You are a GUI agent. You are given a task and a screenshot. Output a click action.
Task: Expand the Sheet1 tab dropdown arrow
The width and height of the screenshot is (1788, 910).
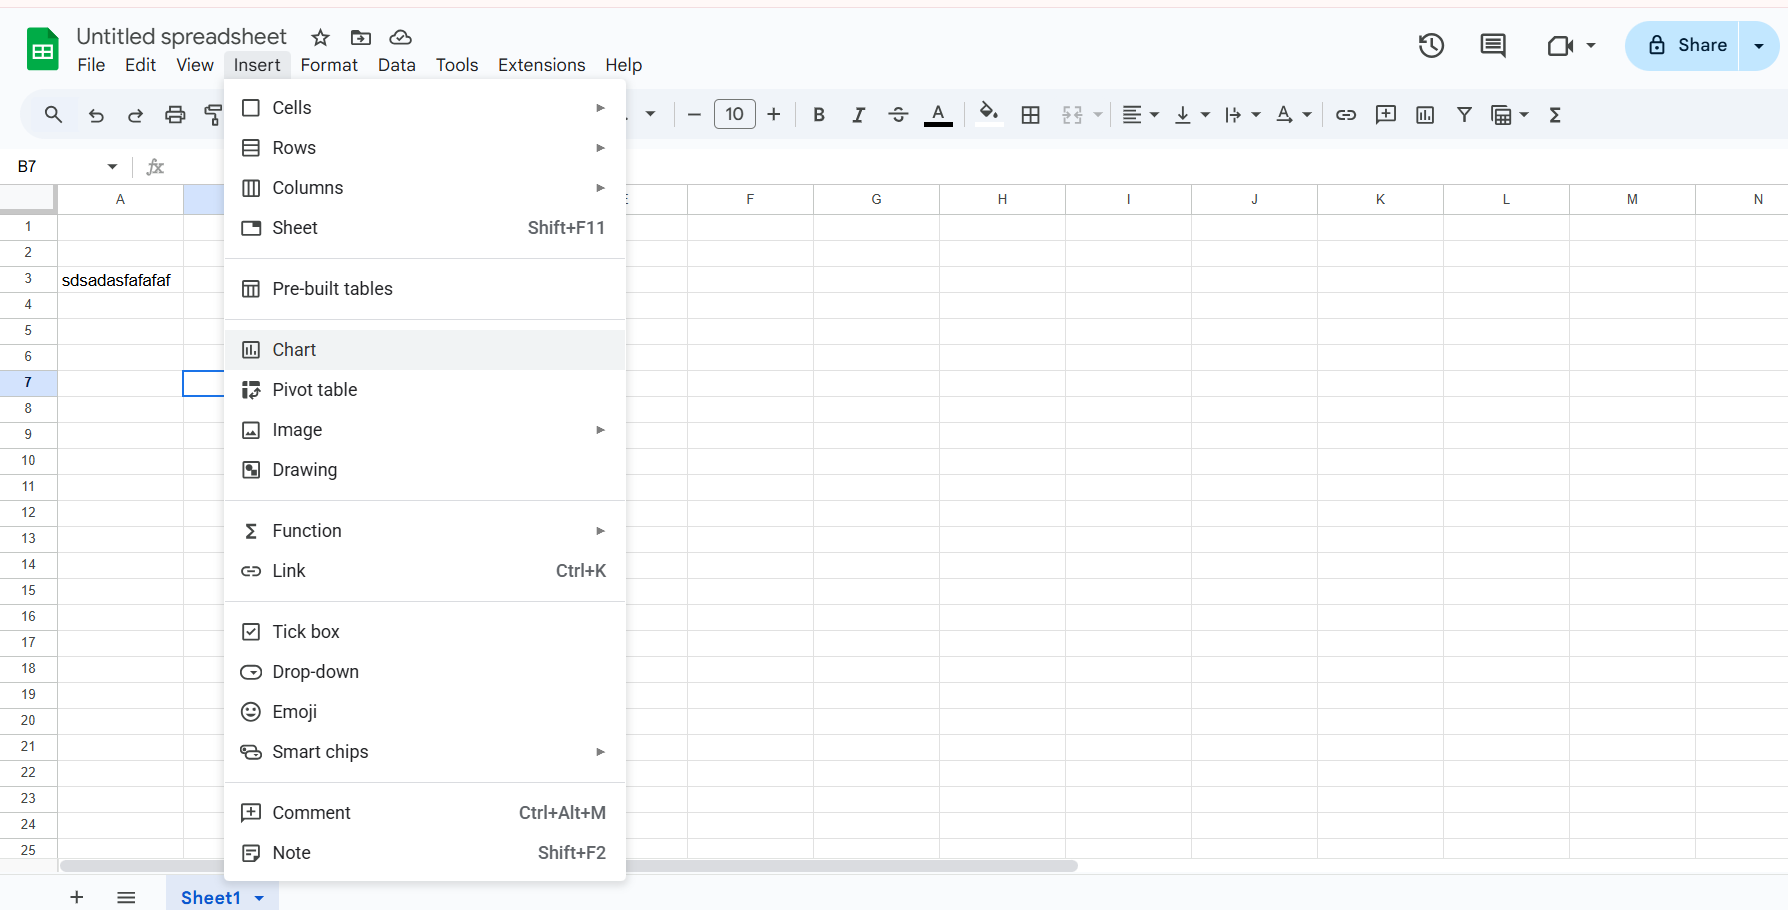(259, 898)
